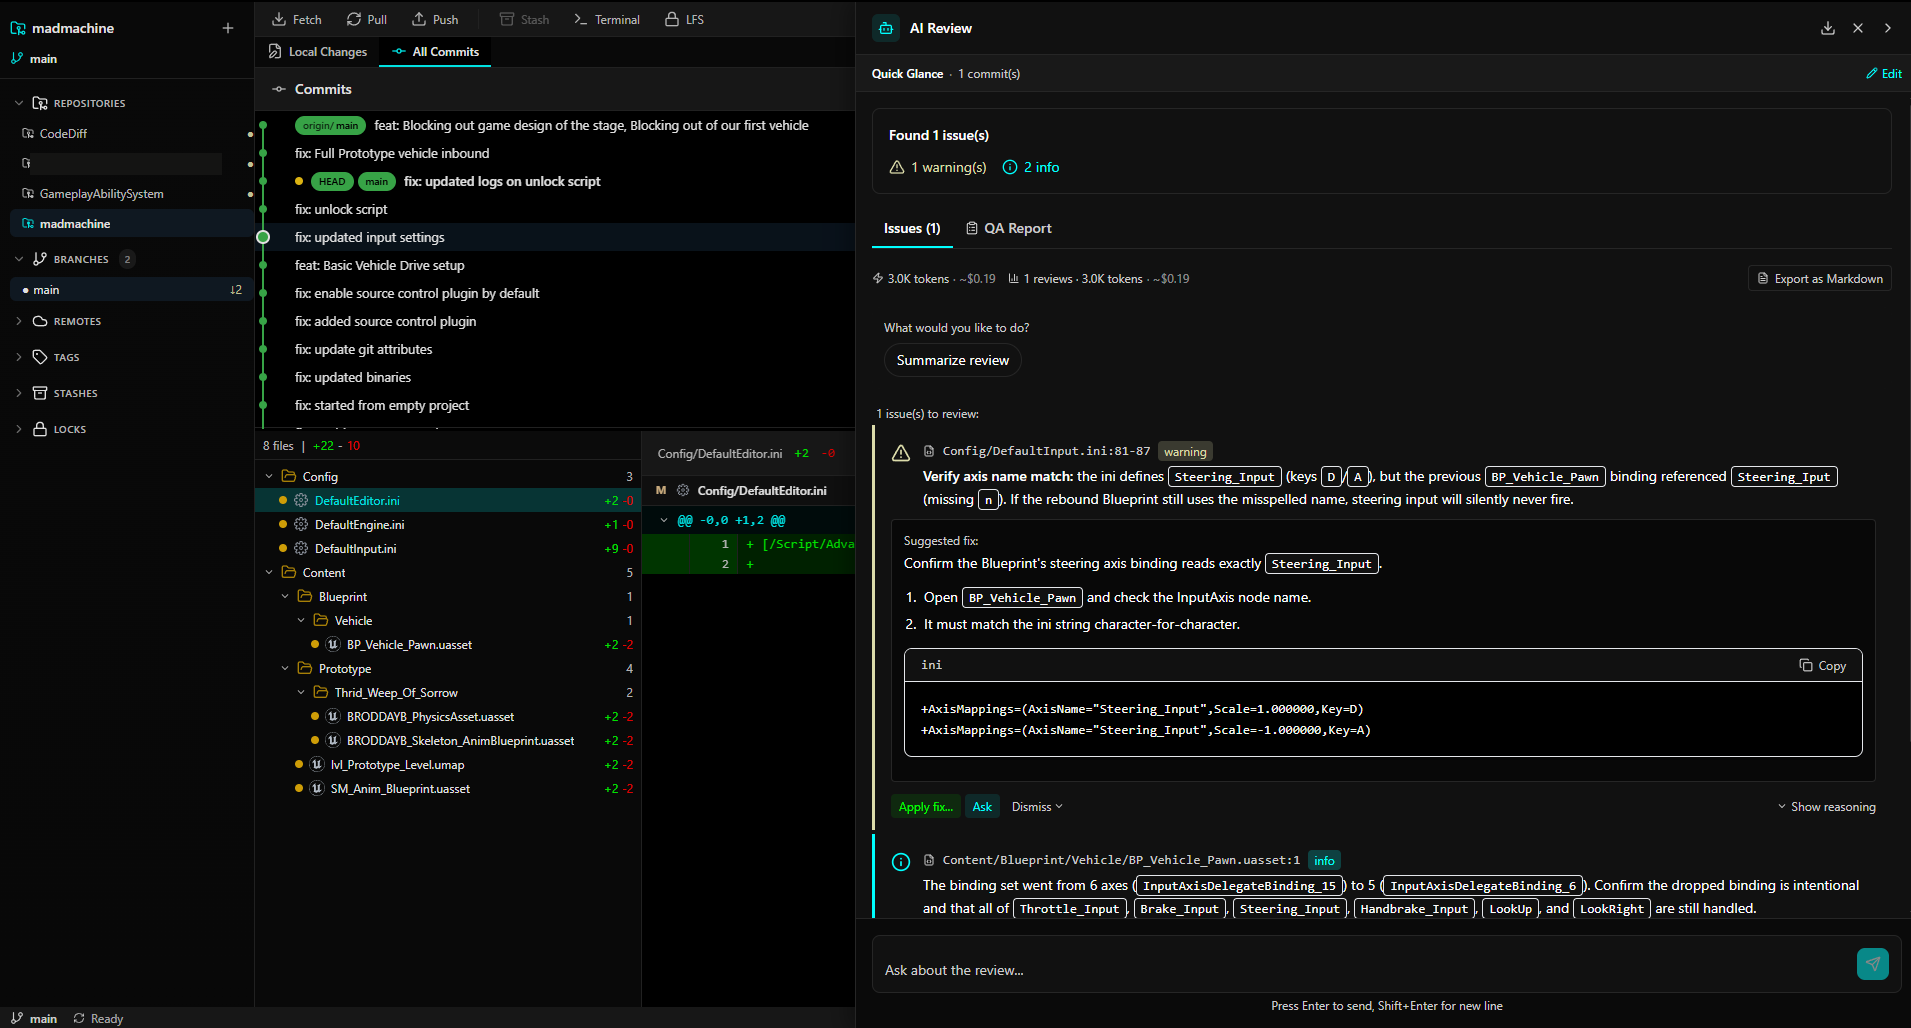The image size is (1911, 1028).
Task: Click the Fetch toolbar icon
Action: click(x=279, y=19)
